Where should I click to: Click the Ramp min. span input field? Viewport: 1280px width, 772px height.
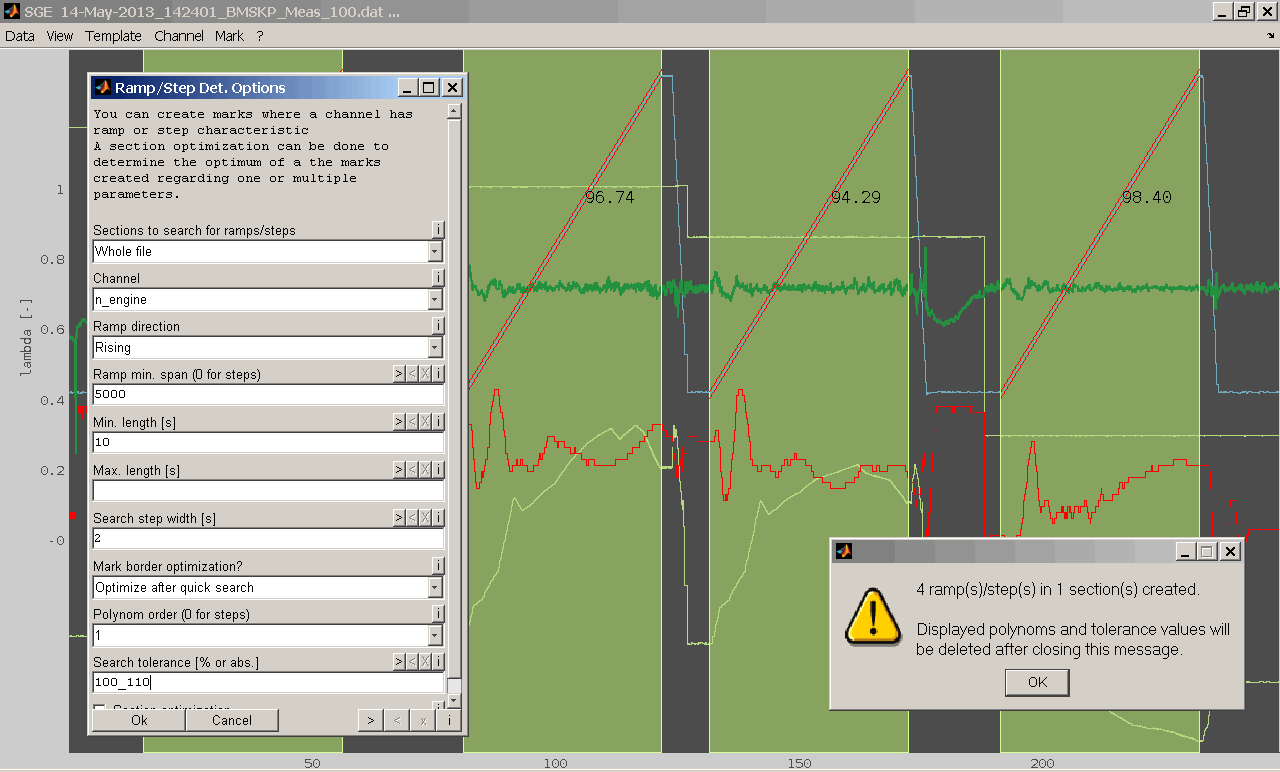[x=268, y=394]
